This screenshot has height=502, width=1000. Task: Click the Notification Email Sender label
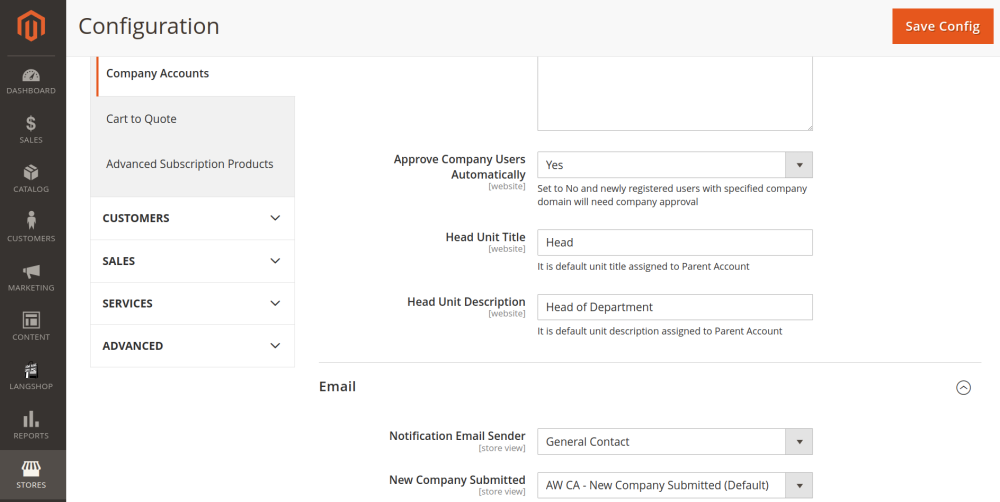coord(457,436)
